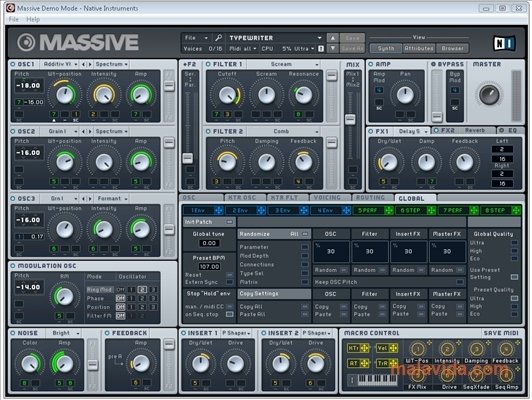Click the NI logo icon
Screen dimensions: 532x400
click(504, 43)
